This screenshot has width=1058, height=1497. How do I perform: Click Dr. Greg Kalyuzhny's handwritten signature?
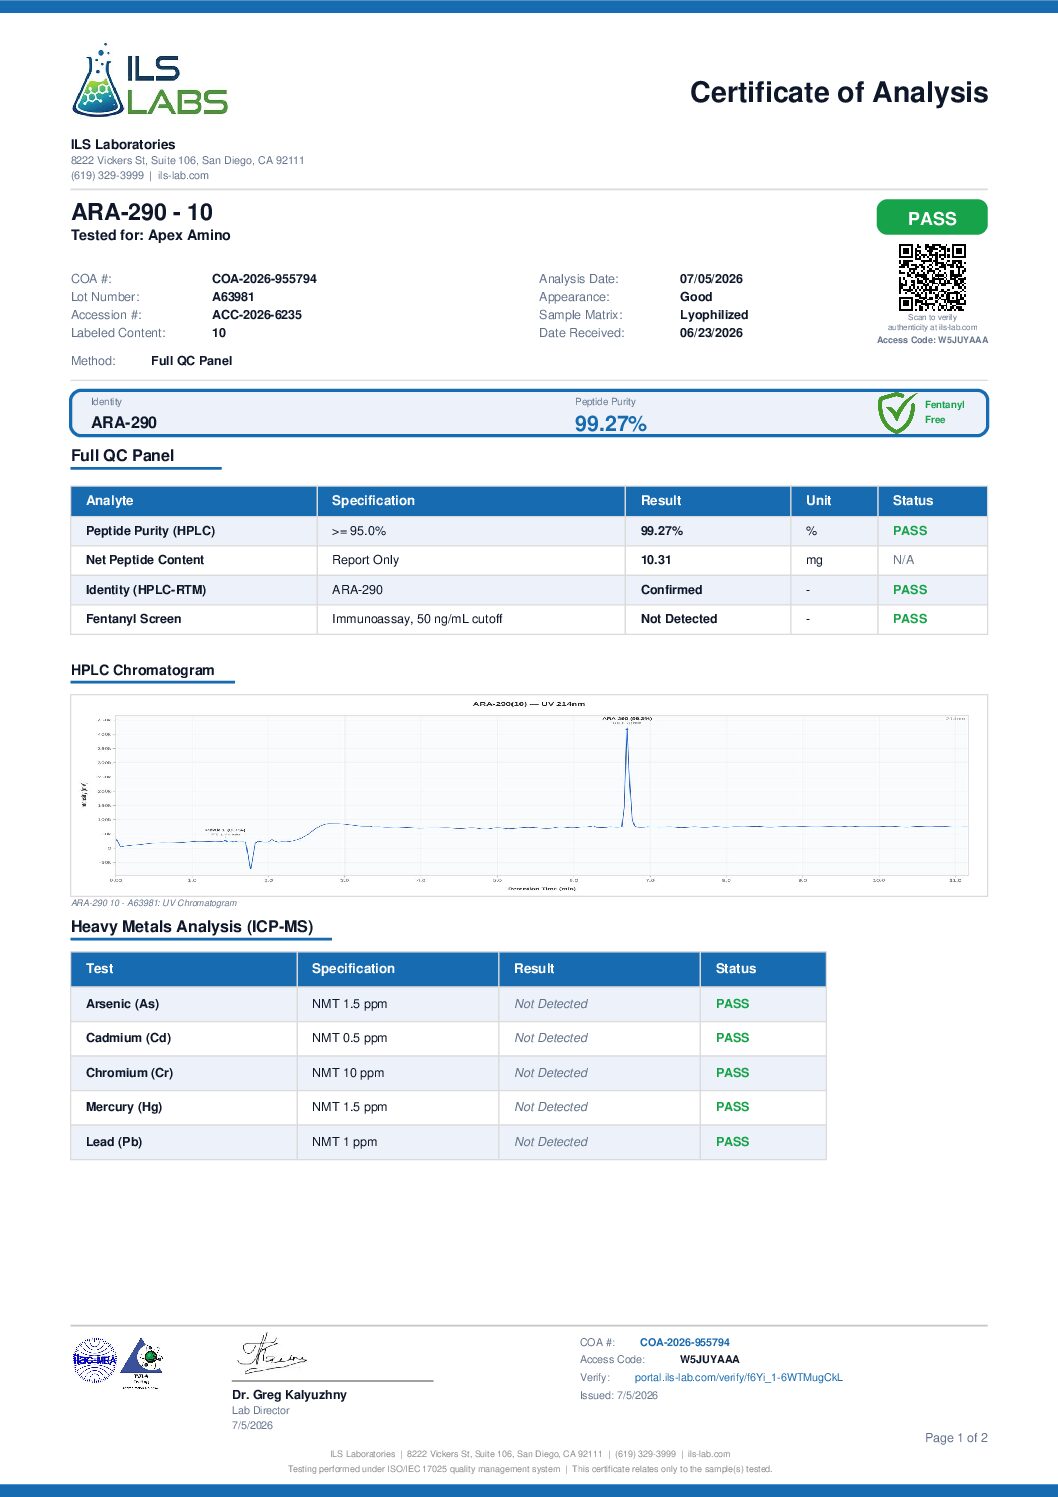click(271, 1353)
